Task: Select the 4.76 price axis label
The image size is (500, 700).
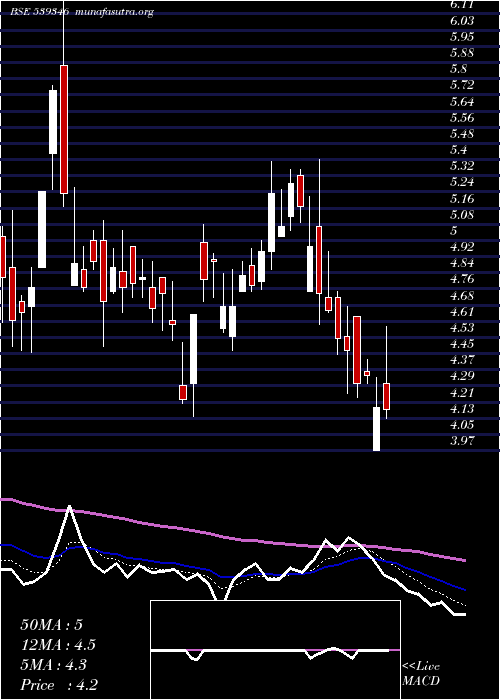Action: point(462,279)
